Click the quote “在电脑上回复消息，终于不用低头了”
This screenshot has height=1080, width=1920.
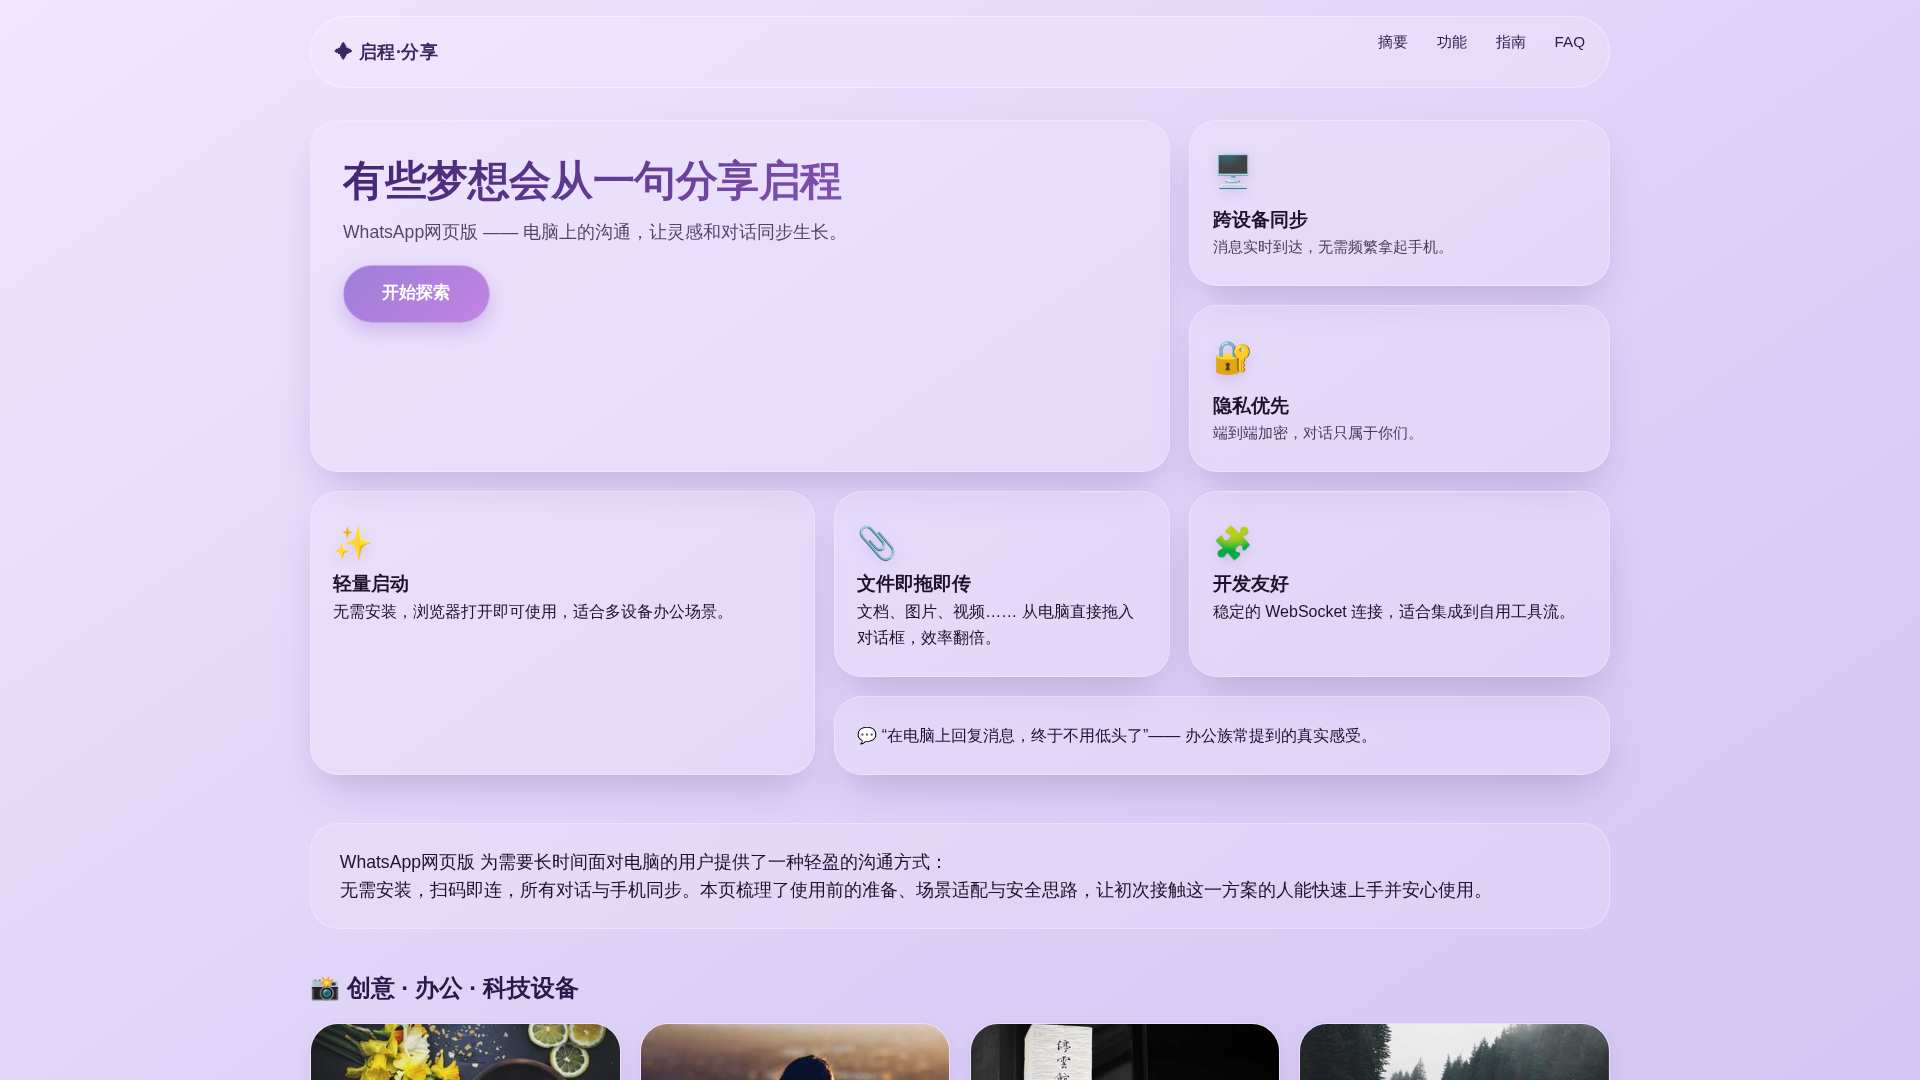point(1015,736)
